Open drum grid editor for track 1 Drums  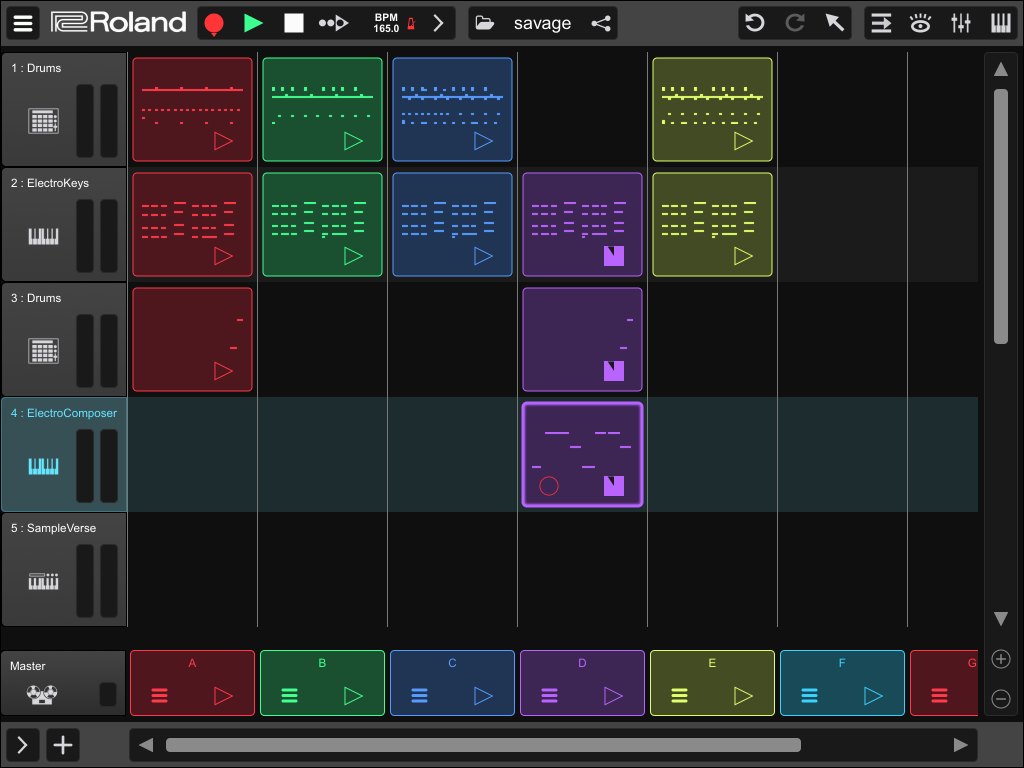(44, 121)
